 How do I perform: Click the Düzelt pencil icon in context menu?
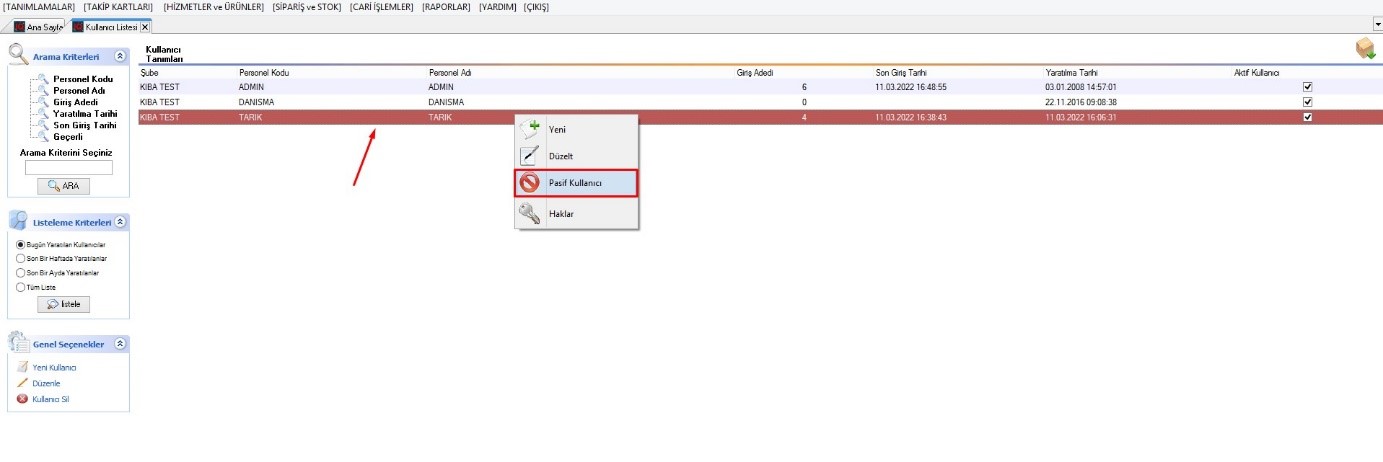pyautogui.click(x=530, y=156)
